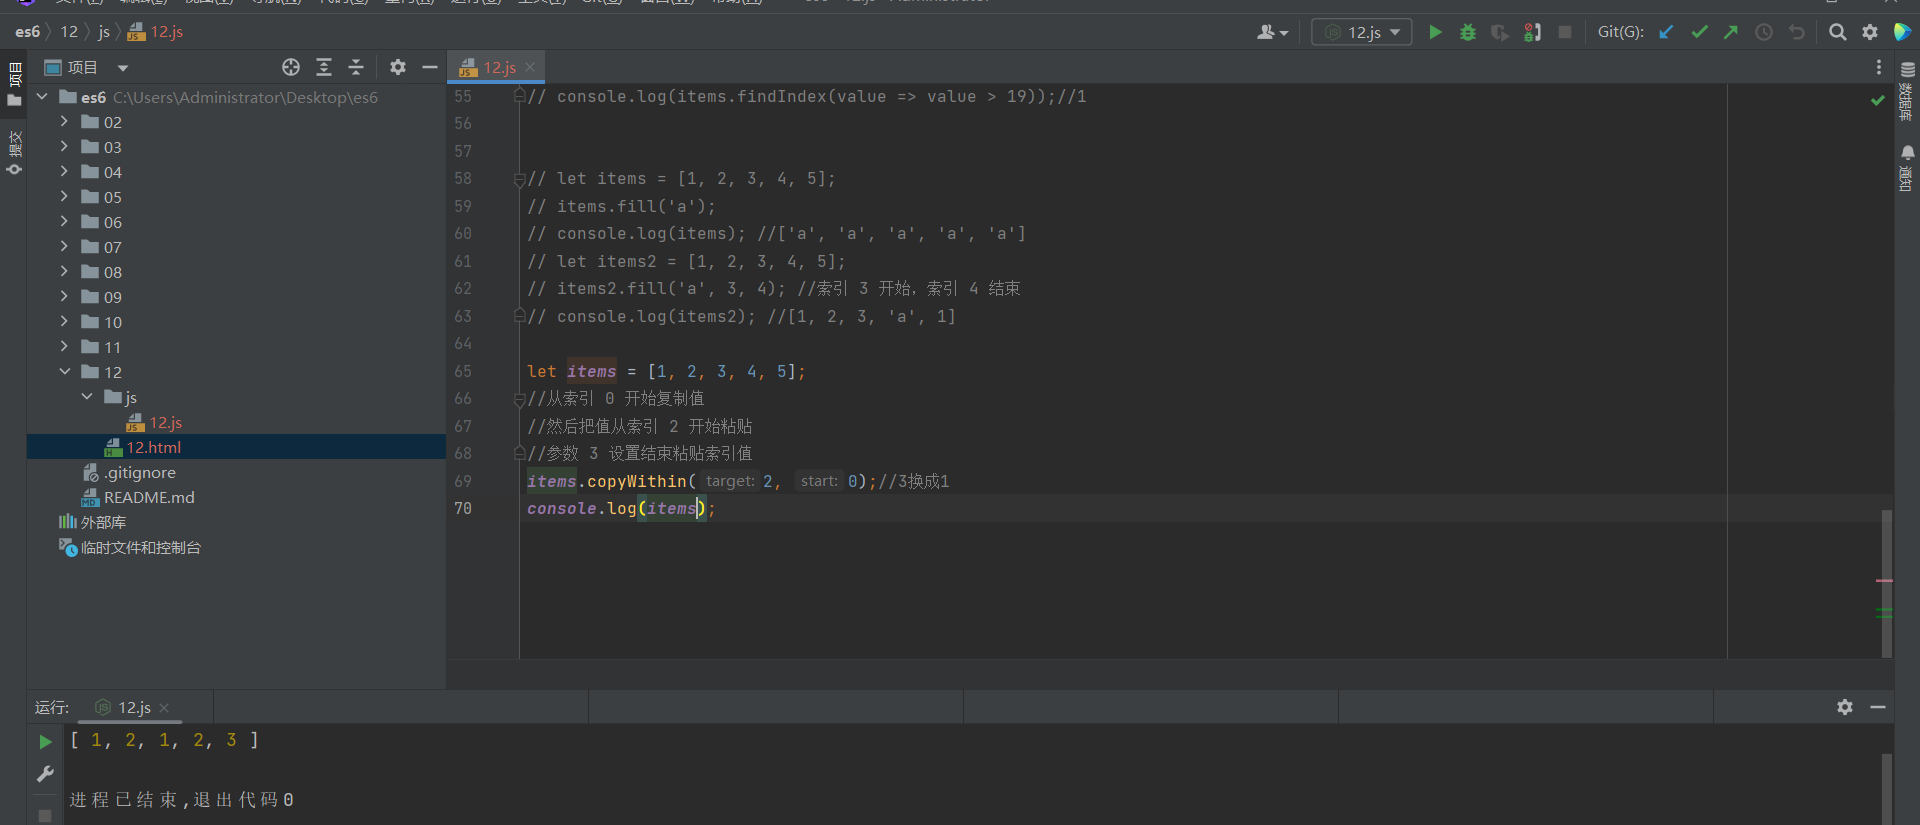Screen dimensions: 1920x825
Task: Collapse folder 12 in project tree
Action: click(64, 371)
